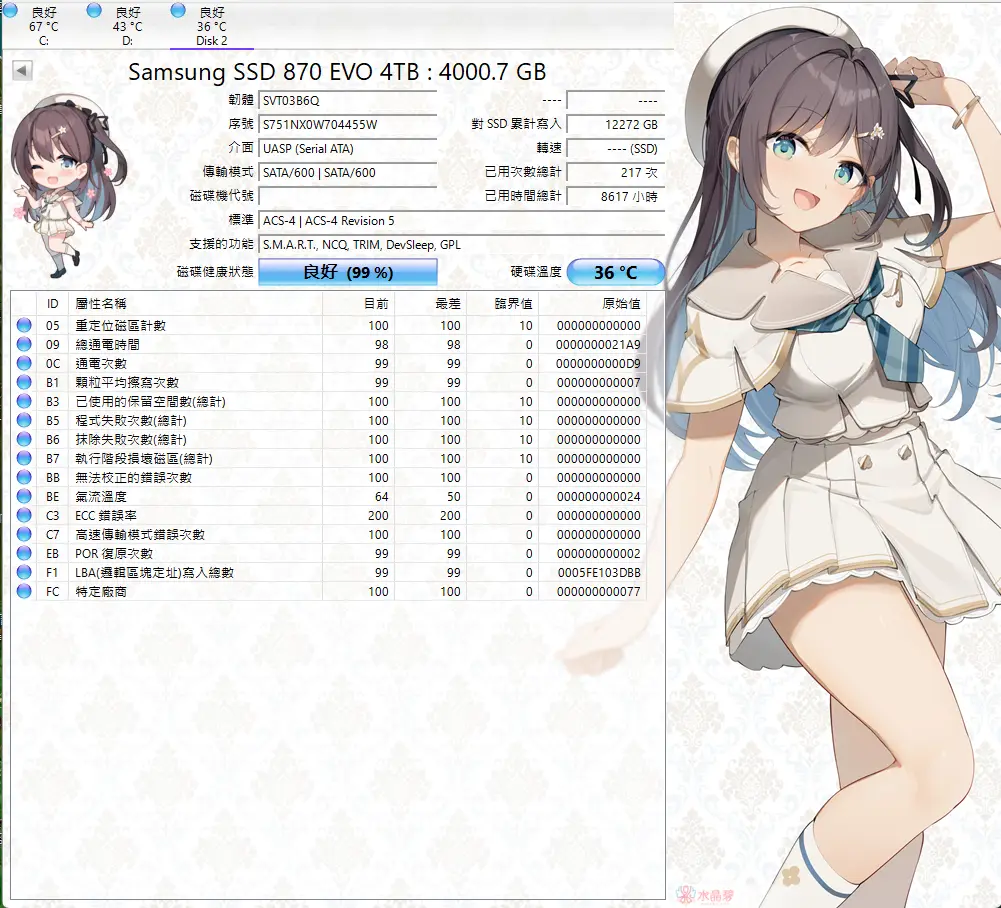Click status orb for C3 ECC 錯誤率
The image size is (1001, 908).
(x=25, y=515)
